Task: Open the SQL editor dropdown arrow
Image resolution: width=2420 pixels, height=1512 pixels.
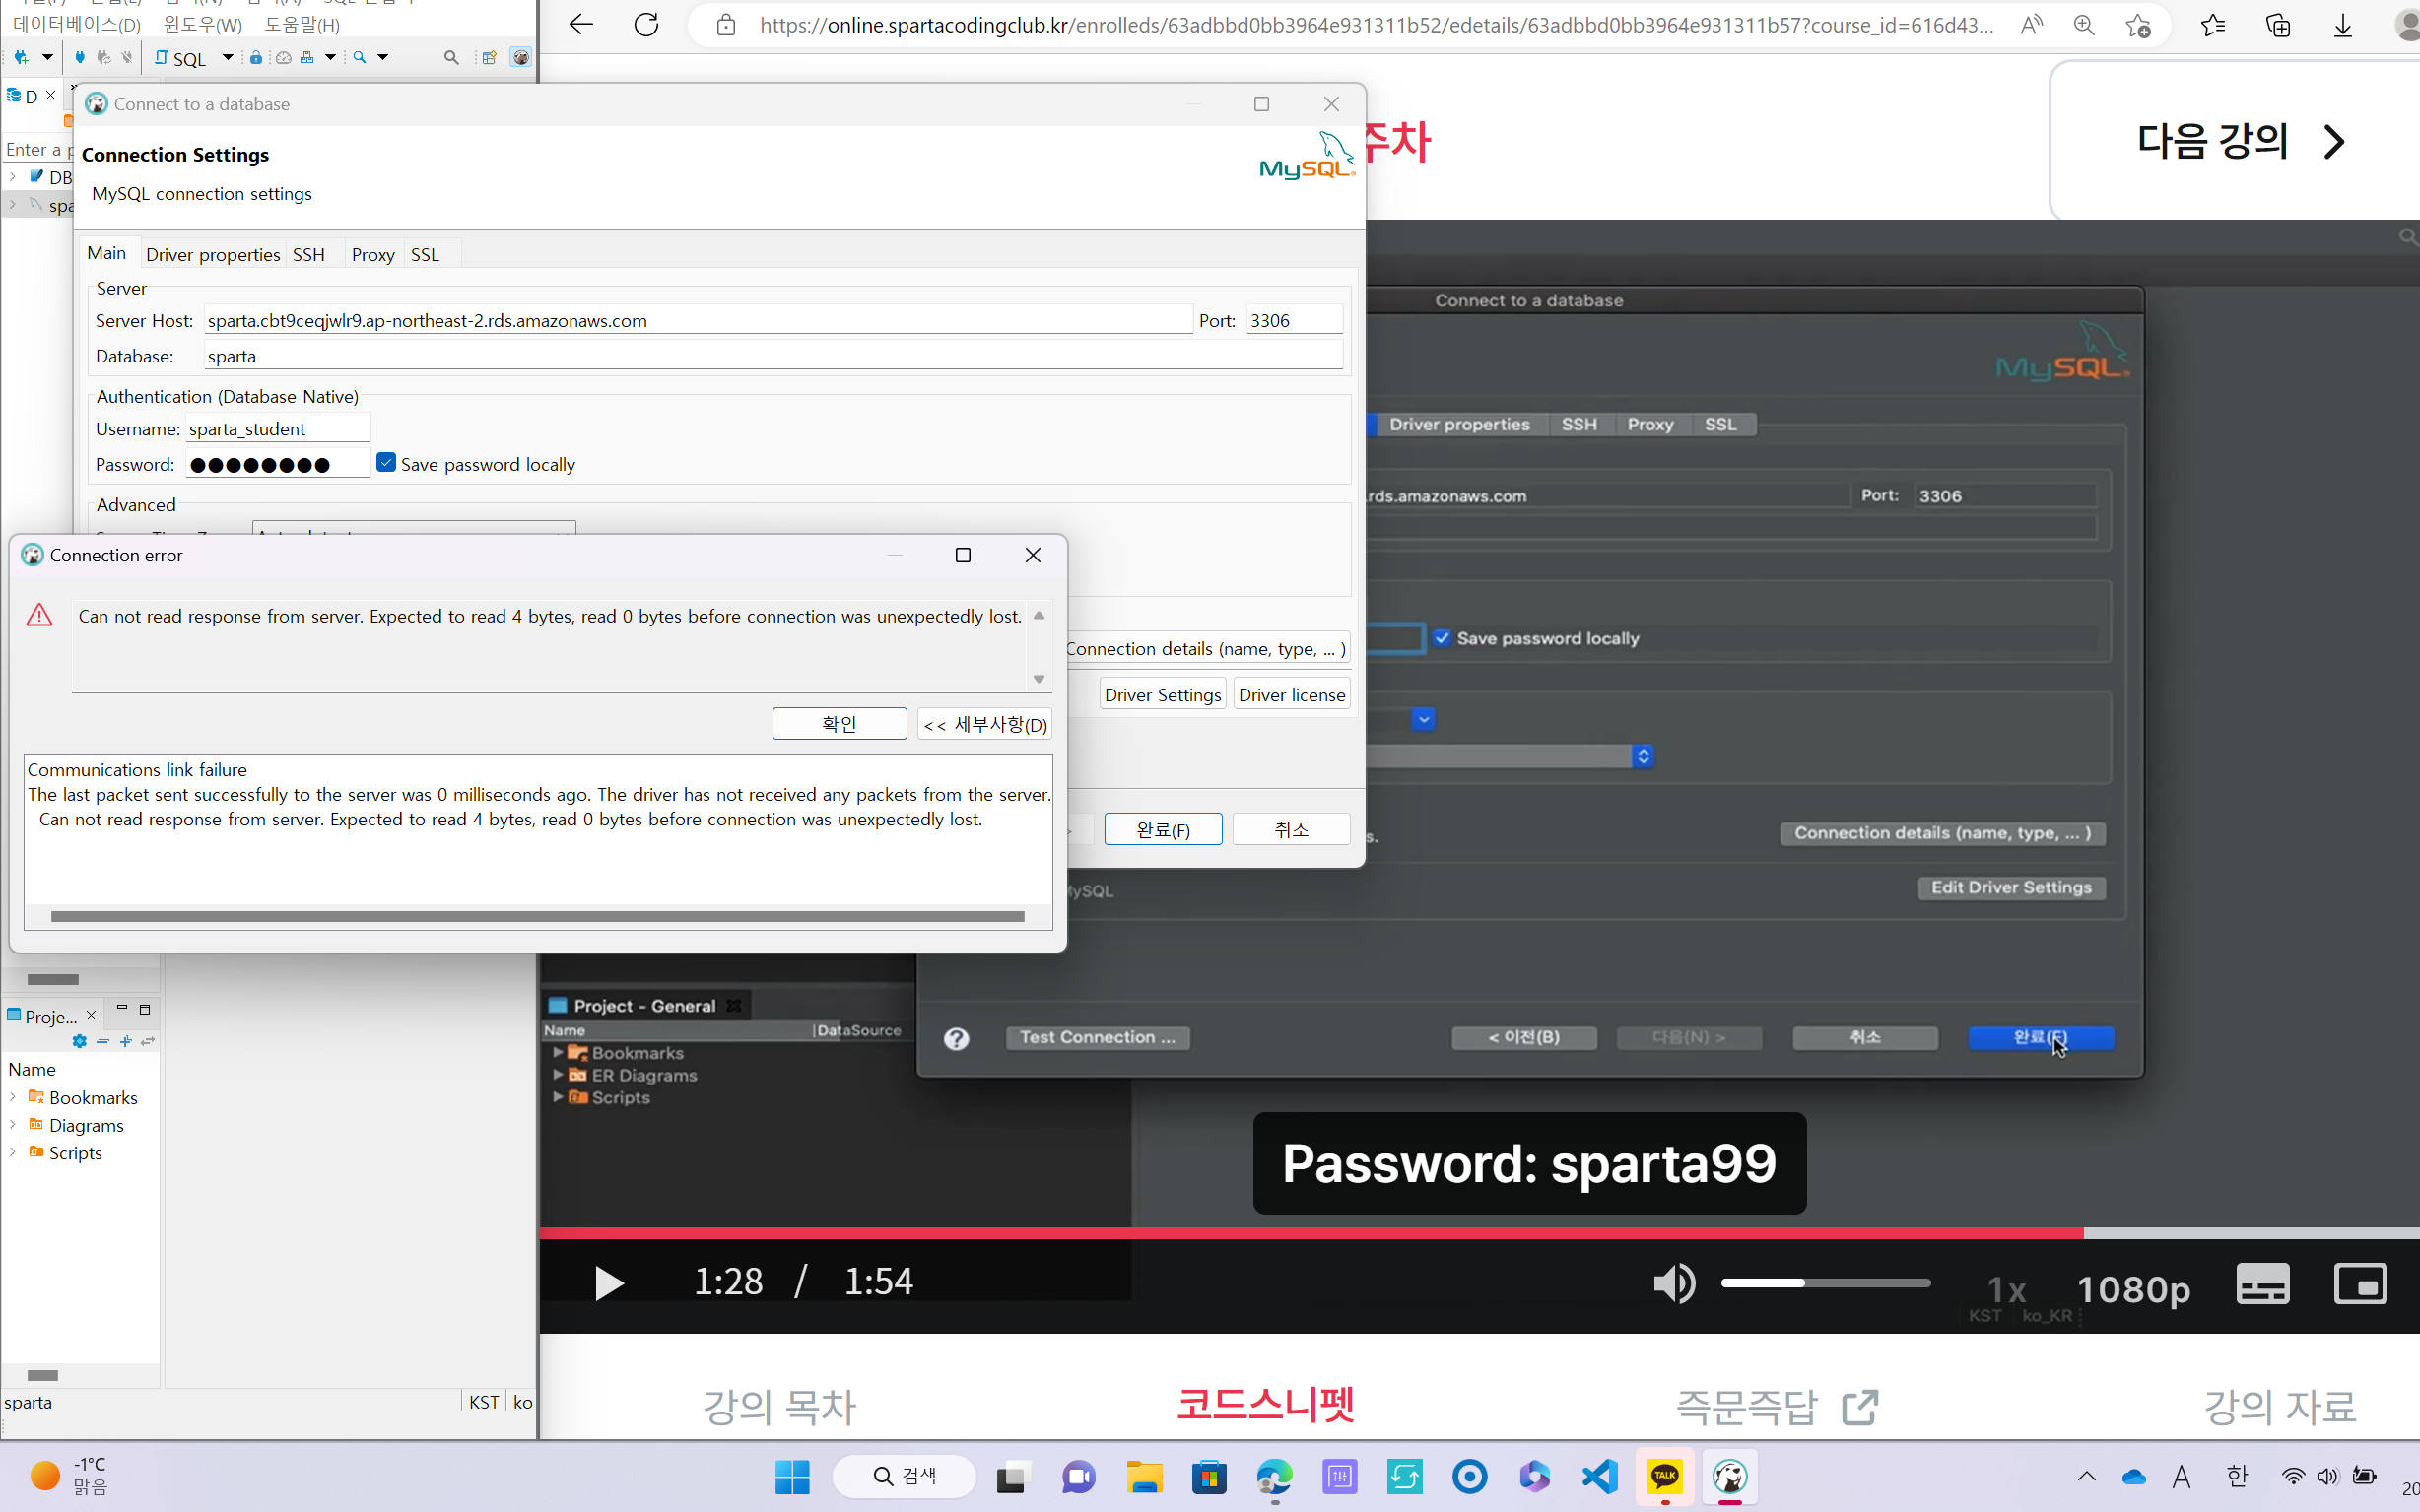Action: pyautogui.click(x=228, y=58)
